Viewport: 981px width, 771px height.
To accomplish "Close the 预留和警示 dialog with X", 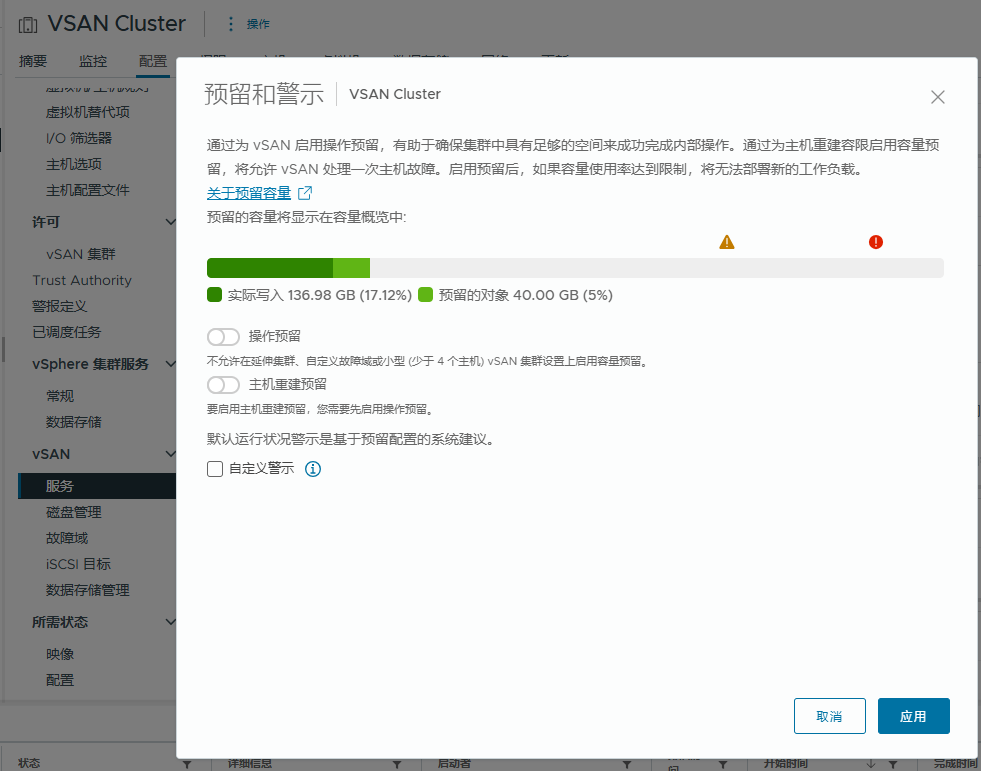I will 937,97.
